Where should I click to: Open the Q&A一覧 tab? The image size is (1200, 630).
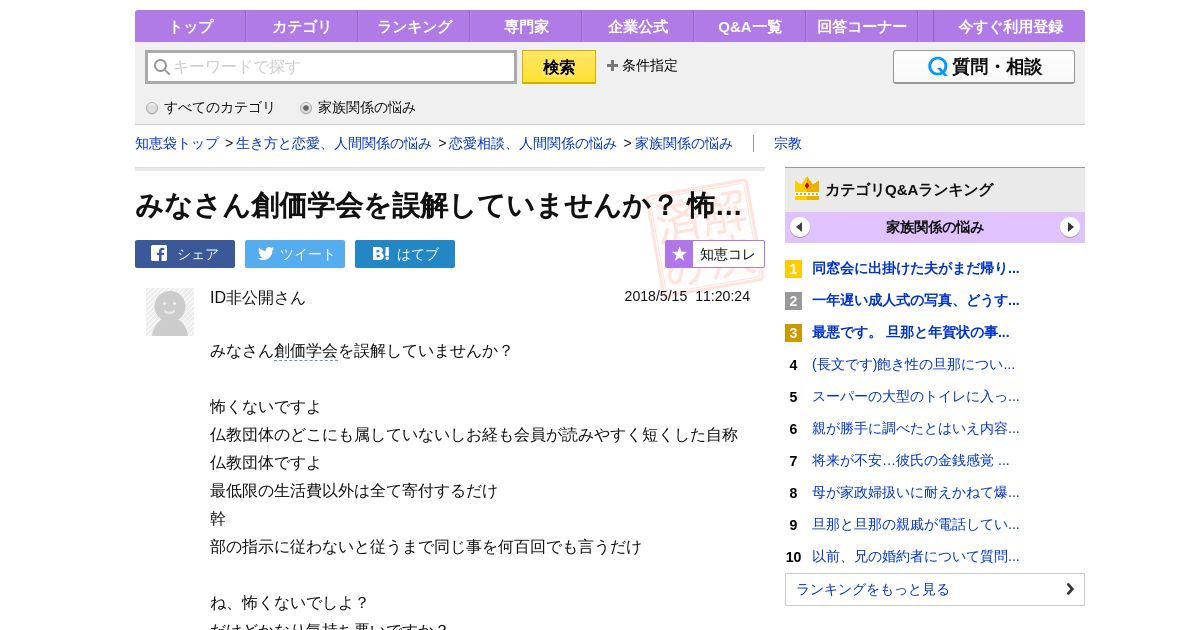[750, 26]
